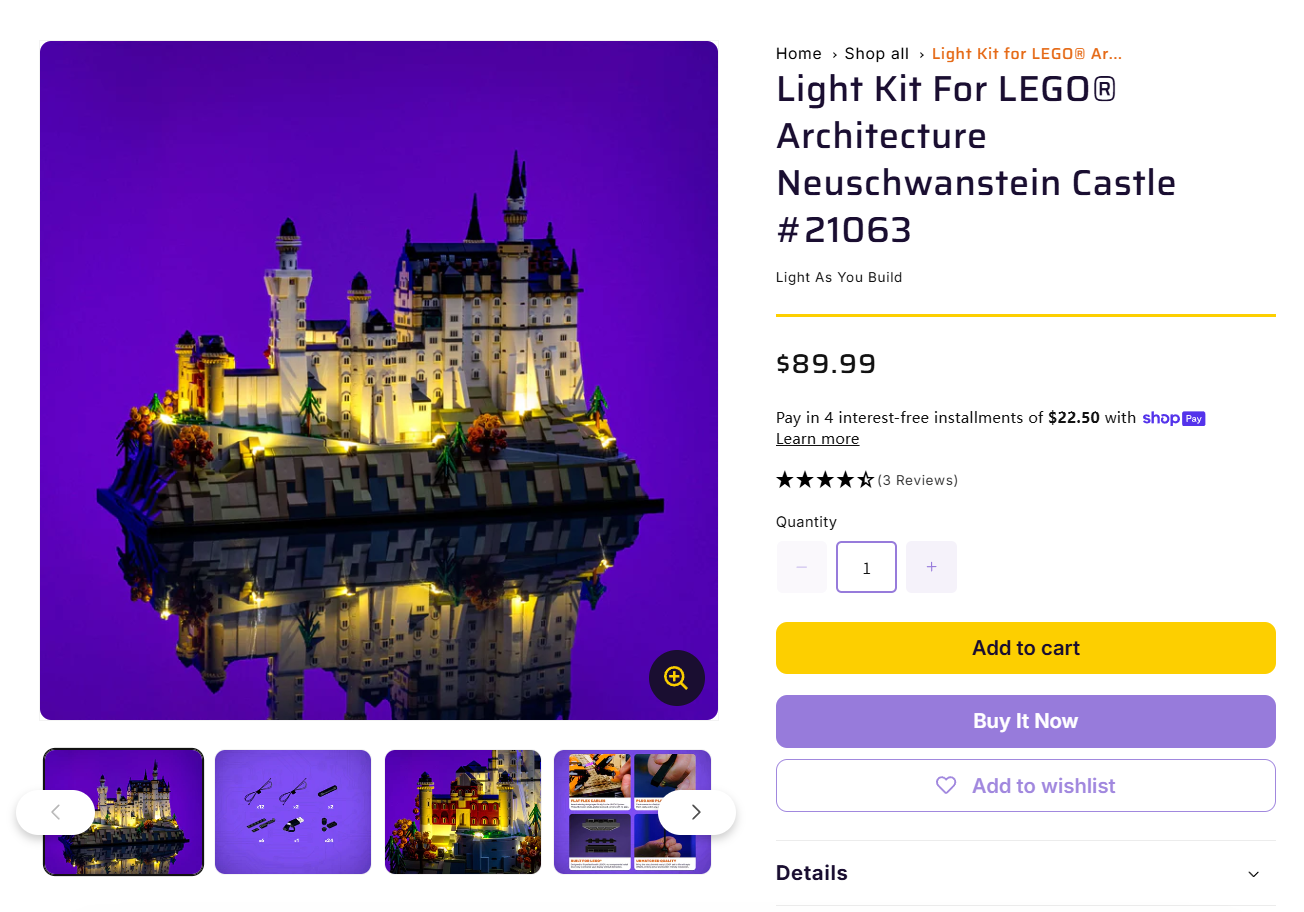Click the zoom magnifier on the main product image
Viewport: 1304px width, 912px height.
pos(677,678)
